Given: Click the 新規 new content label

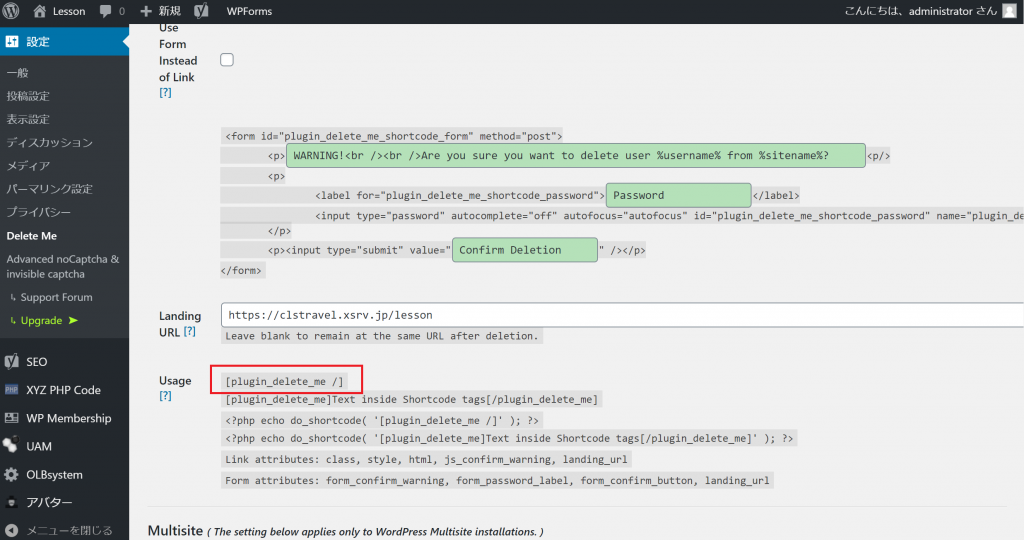Looking at the screenshot, I should tap(170, 11).
